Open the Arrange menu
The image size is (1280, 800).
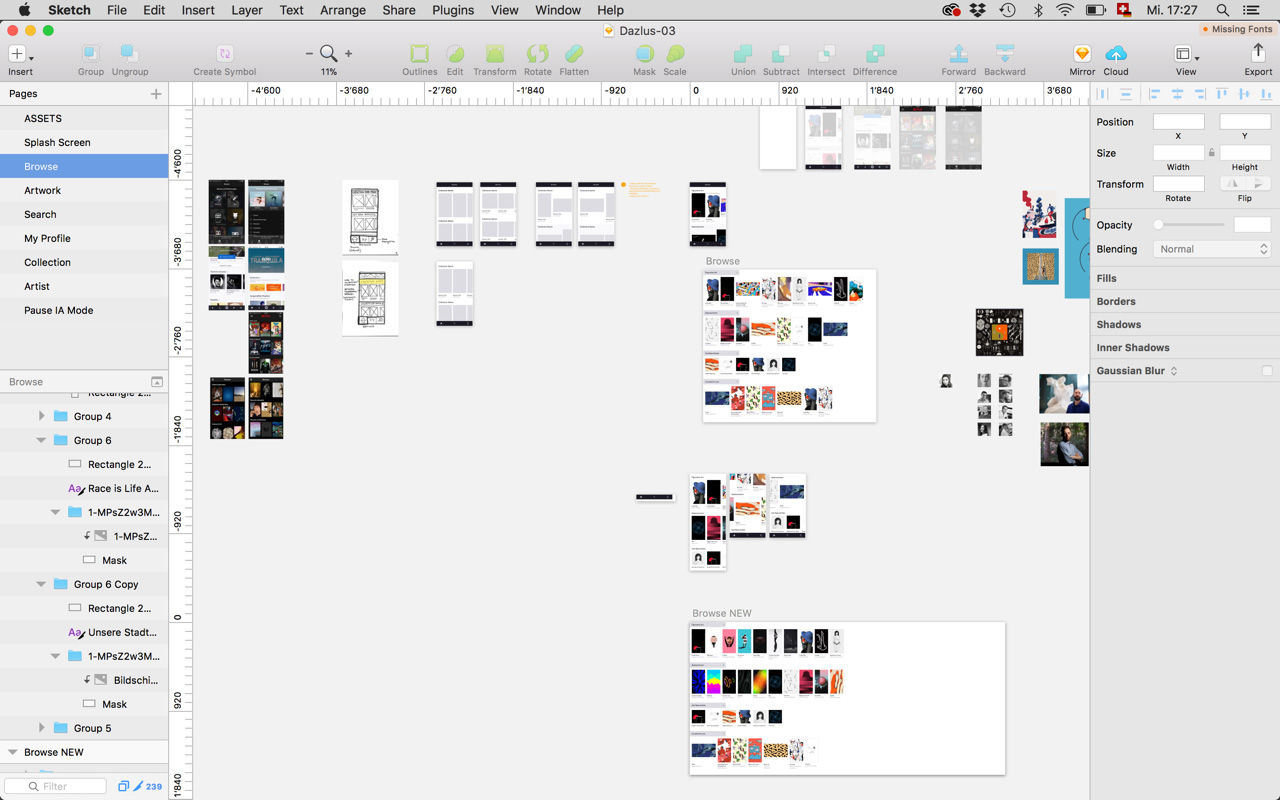click(x=343, y=10)
